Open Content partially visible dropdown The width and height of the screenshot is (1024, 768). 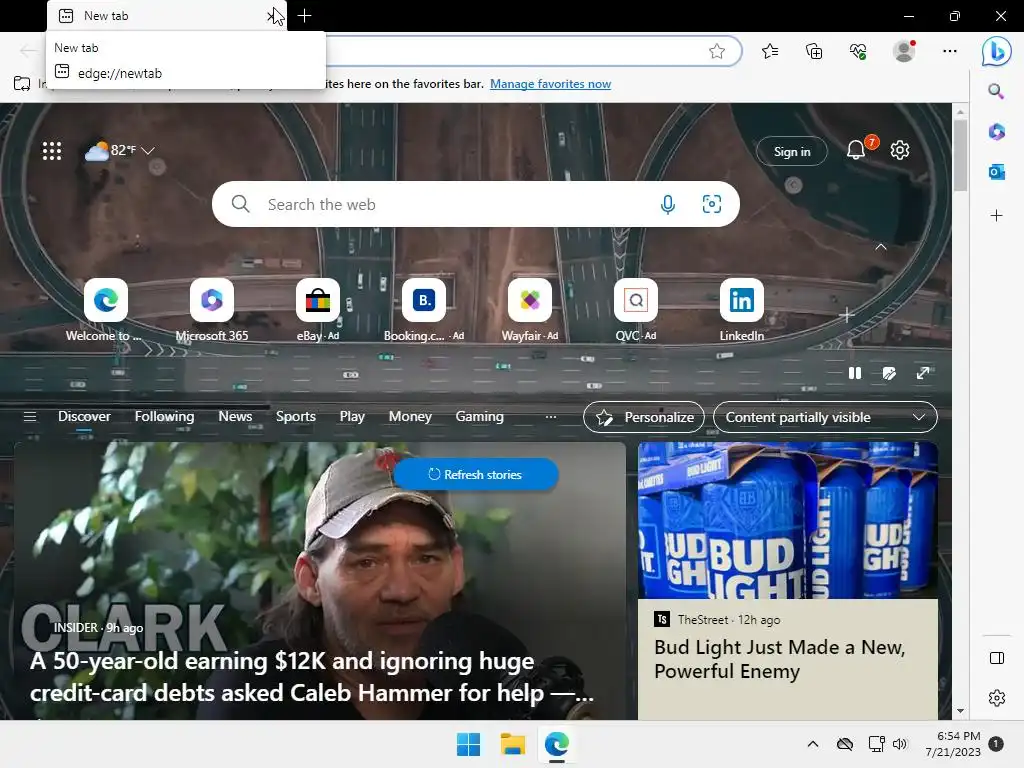click(825, 417)
